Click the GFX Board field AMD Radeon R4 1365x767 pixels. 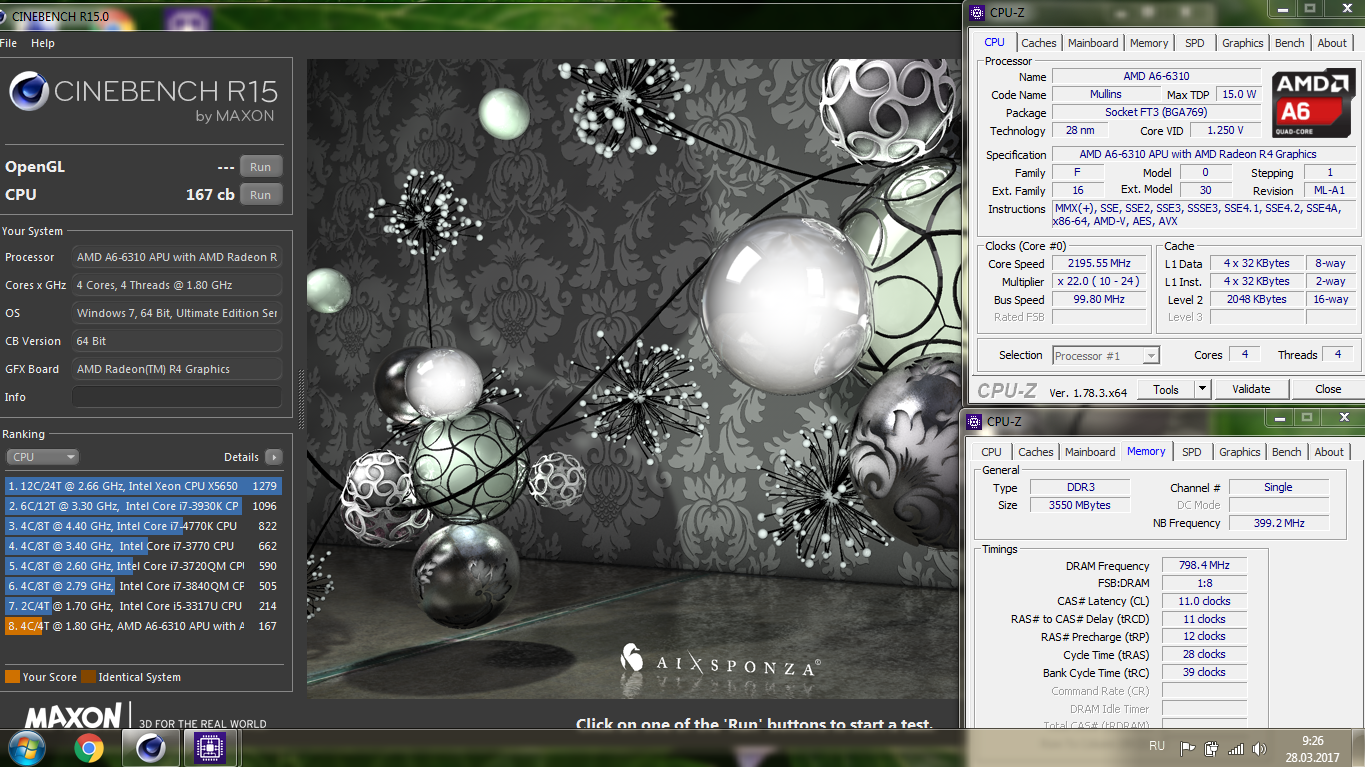(x=176, y=369)
